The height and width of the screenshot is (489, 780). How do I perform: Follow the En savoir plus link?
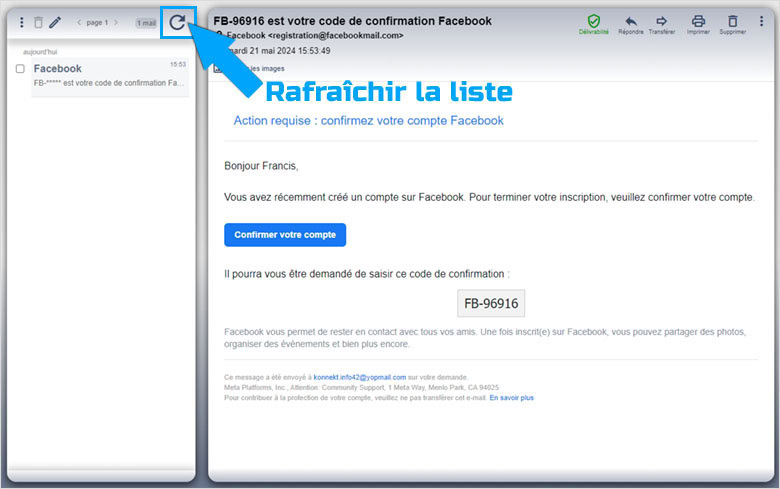[x=511, y=398]
